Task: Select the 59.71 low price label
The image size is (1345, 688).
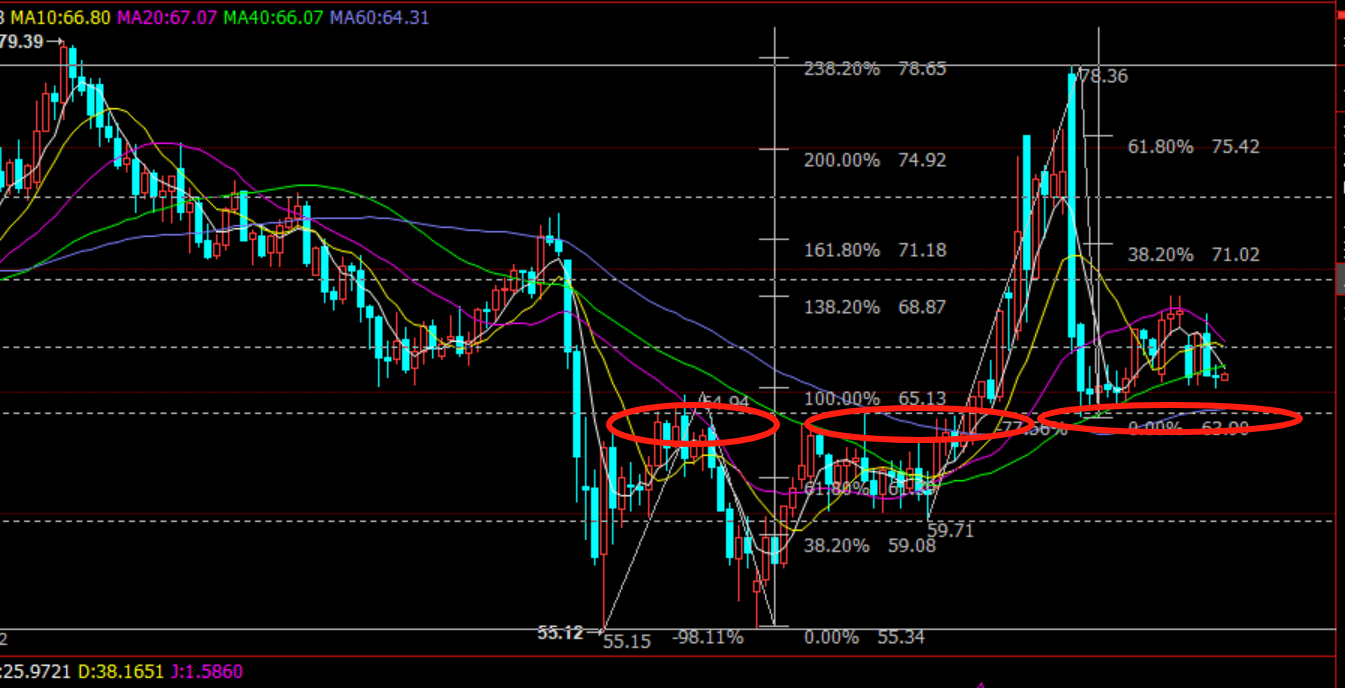Action: coord(950,530)
